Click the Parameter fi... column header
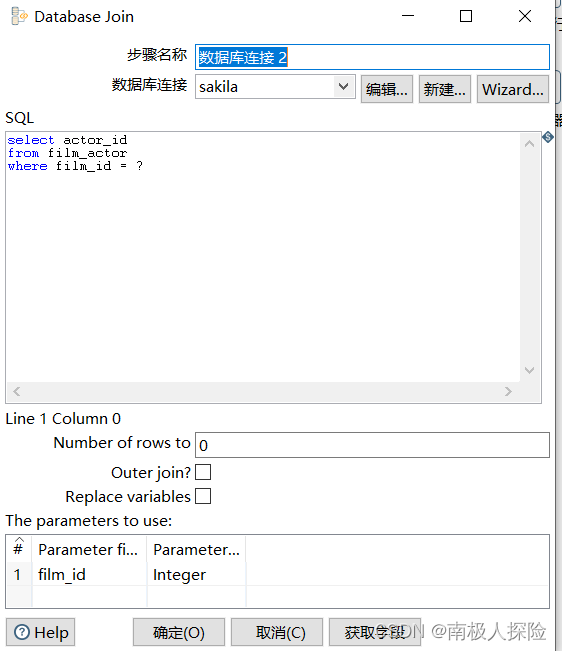562x651 pixels. (x=89, y=549)
